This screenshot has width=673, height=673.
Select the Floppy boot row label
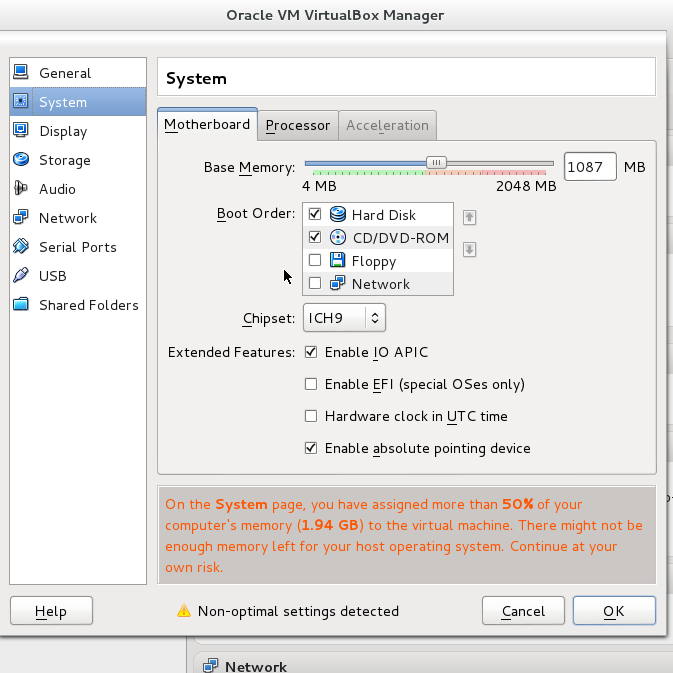pos(374,261)
